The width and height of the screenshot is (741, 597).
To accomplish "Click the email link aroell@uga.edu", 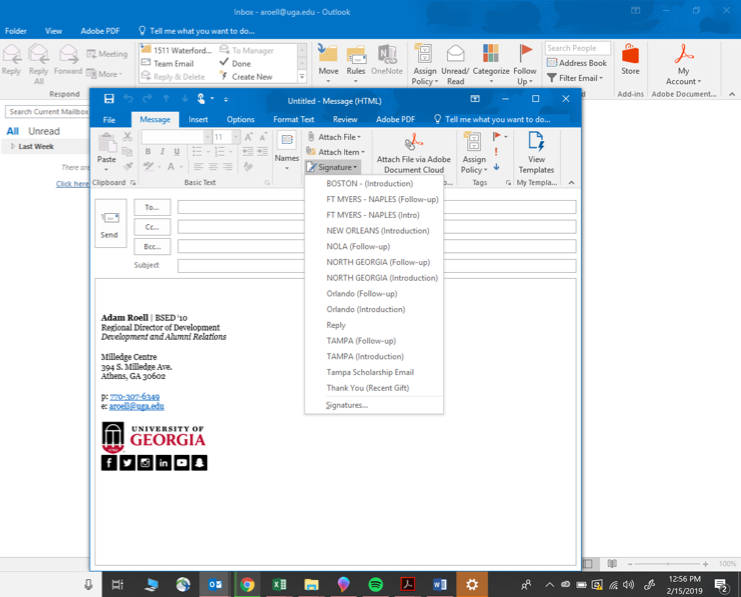I will coord(137,406).
